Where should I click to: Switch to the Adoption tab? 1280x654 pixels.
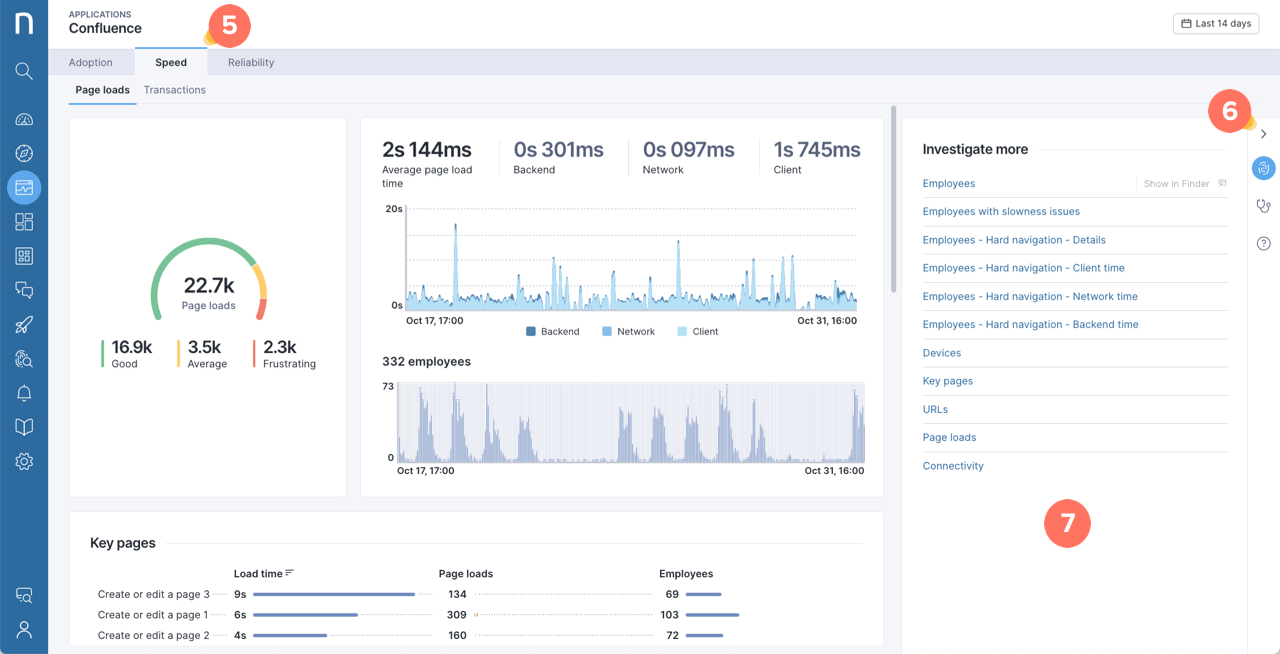[91, 62]
